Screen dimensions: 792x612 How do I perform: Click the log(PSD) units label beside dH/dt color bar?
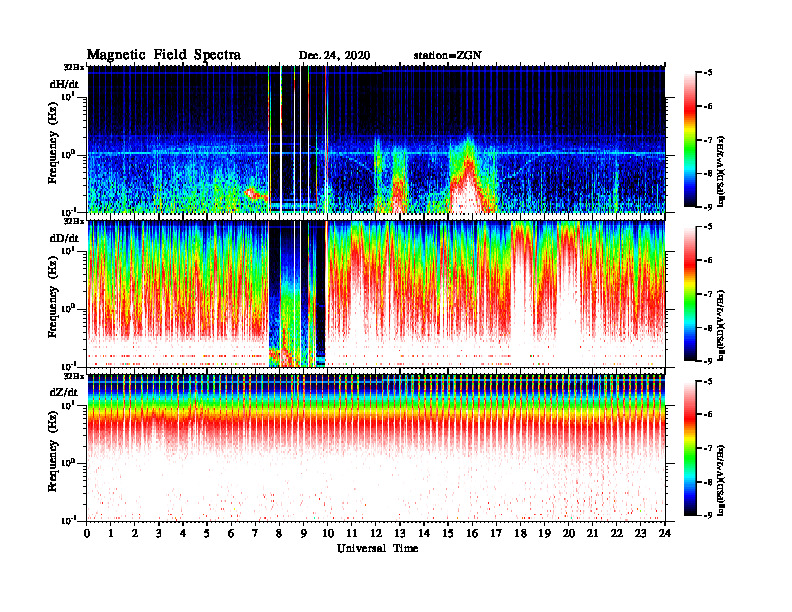(721, 172)
